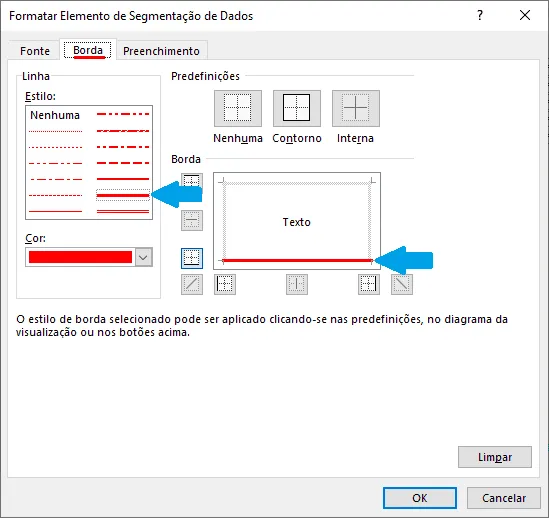Toggle the middle horizontal border button

[x=192, y=220]
